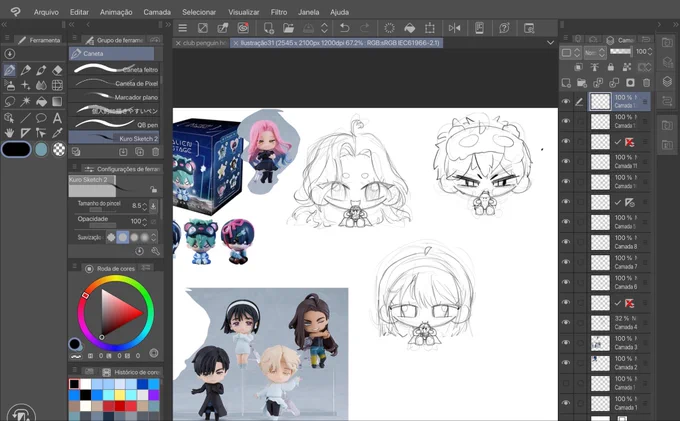The image size is (680, 421).
Task: Select transparent color checkered swatch
Action: [x=59, y=149]
